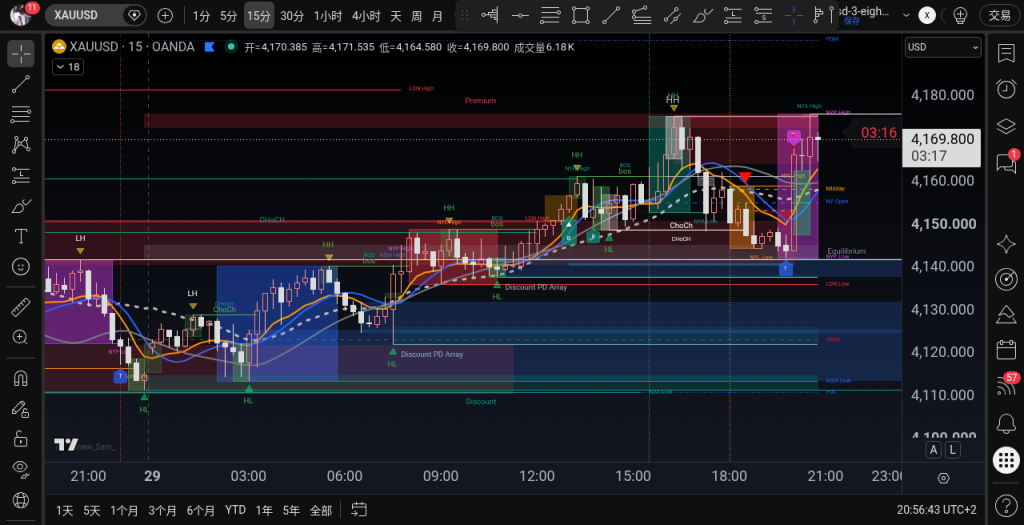Select the trend line tool
The width and height of the screenshot is (1024, 525).
[21, 84]
